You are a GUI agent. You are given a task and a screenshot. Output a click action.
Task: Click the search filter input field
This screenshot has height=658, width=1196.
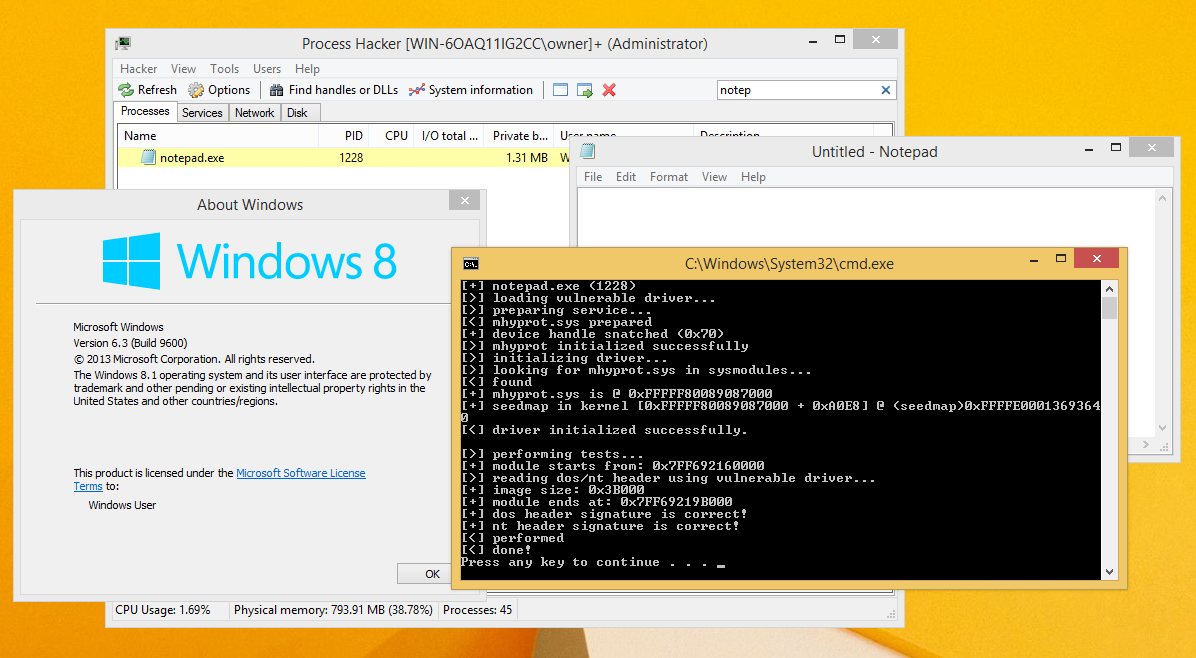pyautogui.click(x=798, y=90)
